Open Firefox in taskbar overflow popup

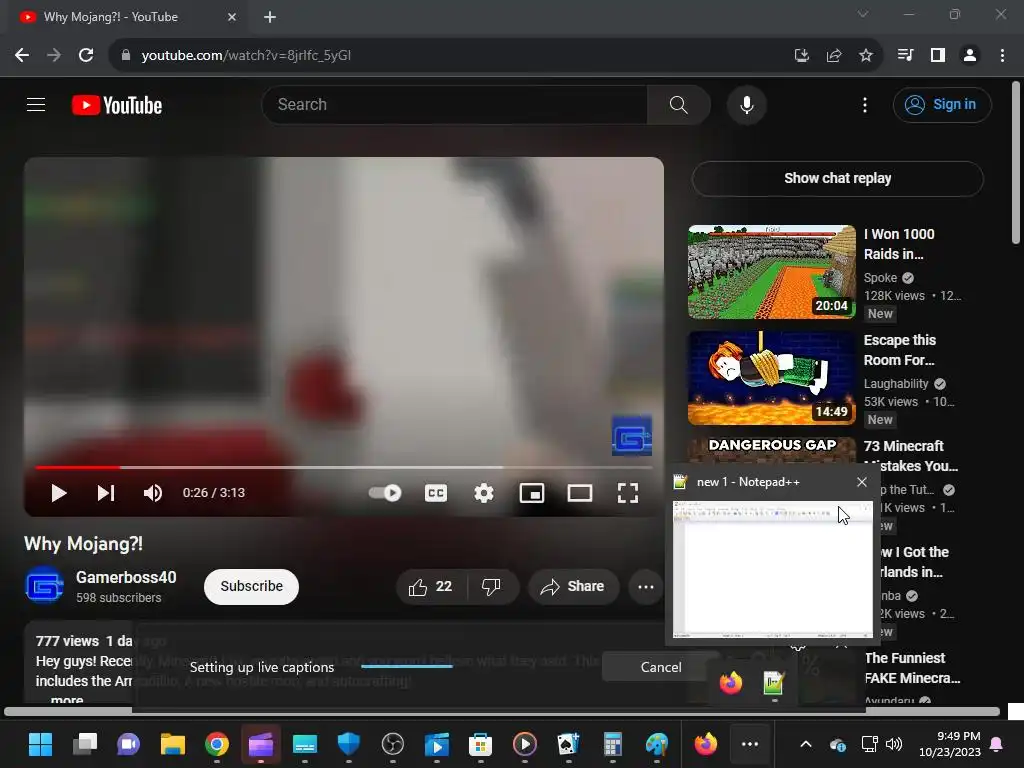[731, 683]
